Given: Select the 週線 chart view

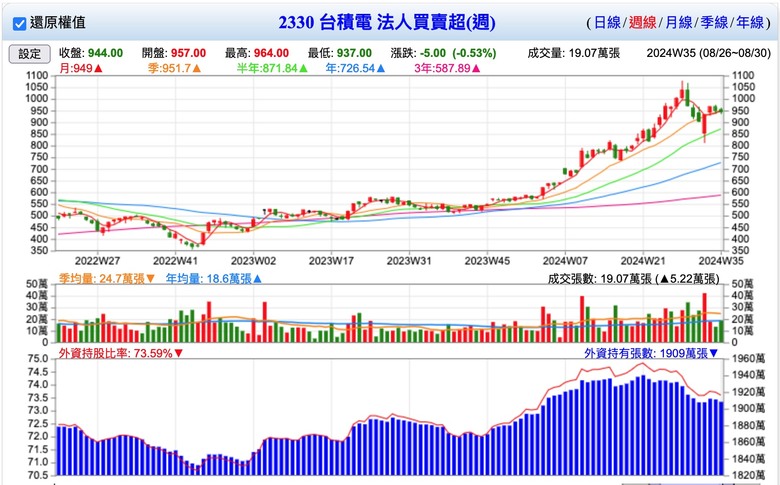Looking at the screenshot, I should coord(643,22).
